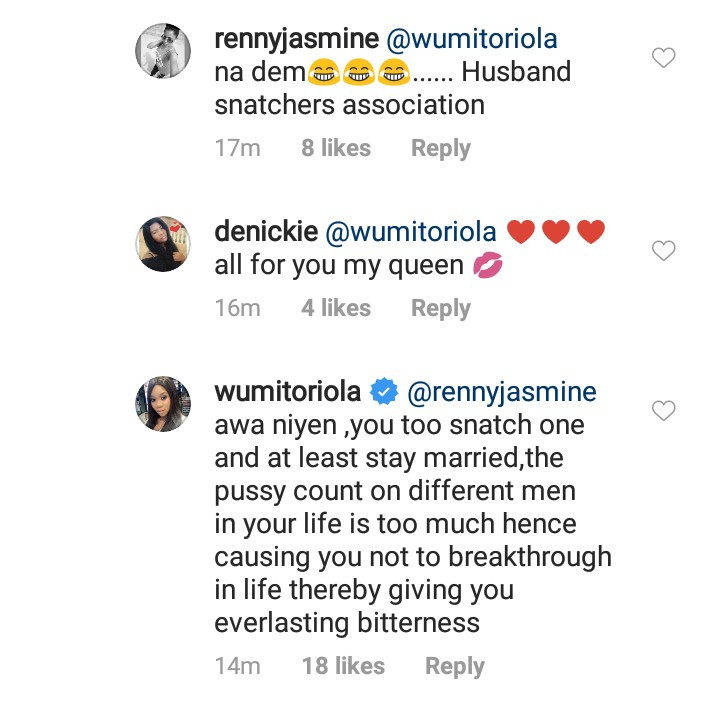Reply to wumitoriola's comment

(x=455, y=666)
